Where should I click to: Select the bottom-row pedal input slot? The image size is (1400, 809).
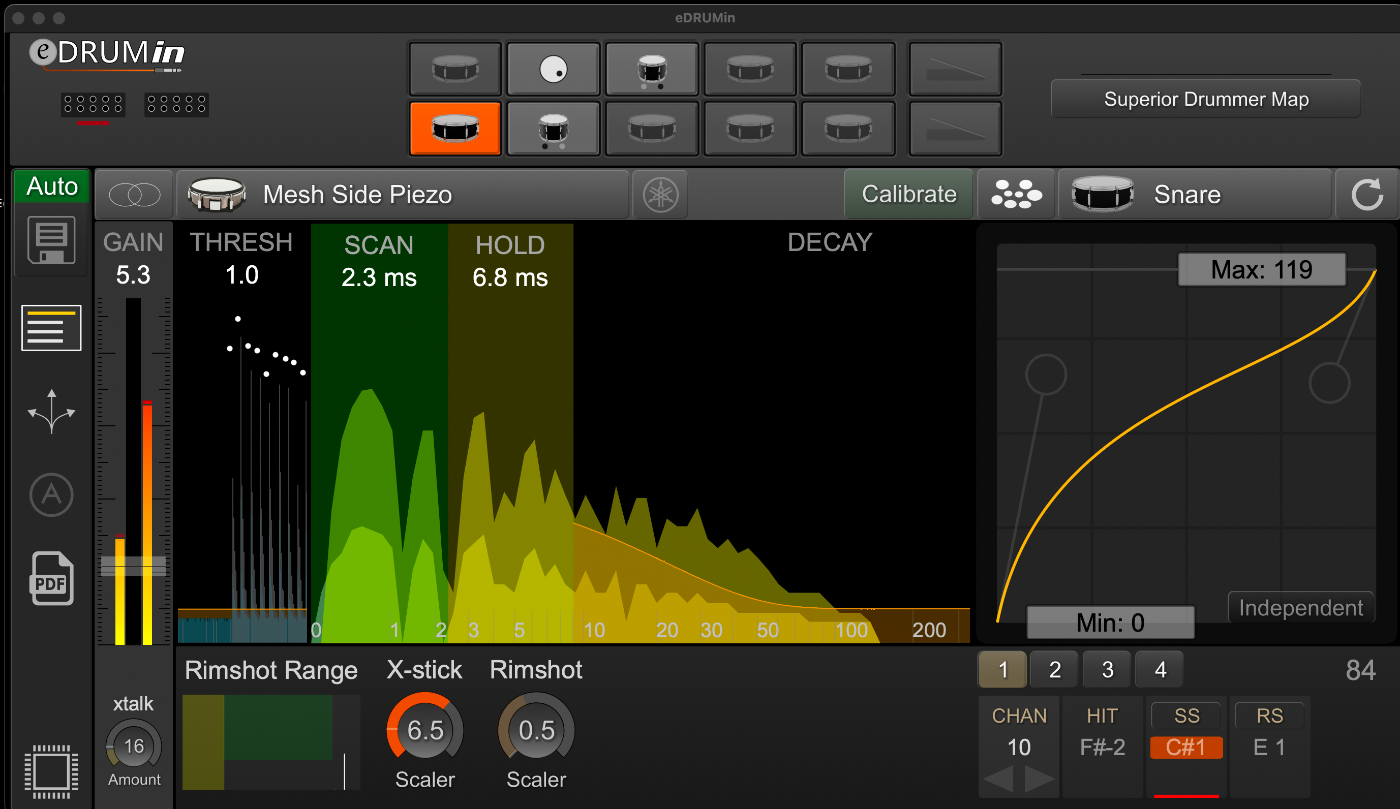954,128
